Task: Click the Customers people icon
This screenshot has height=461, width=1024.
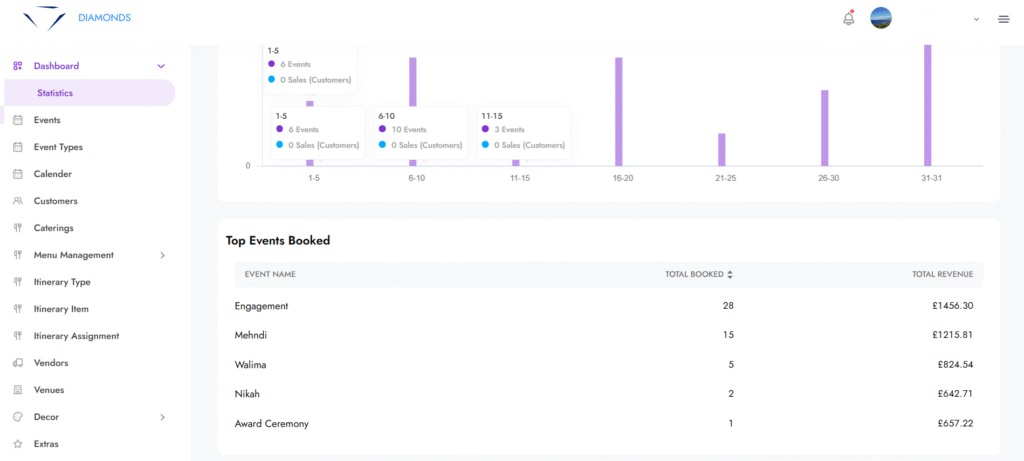Action: (x=18, y=201)
